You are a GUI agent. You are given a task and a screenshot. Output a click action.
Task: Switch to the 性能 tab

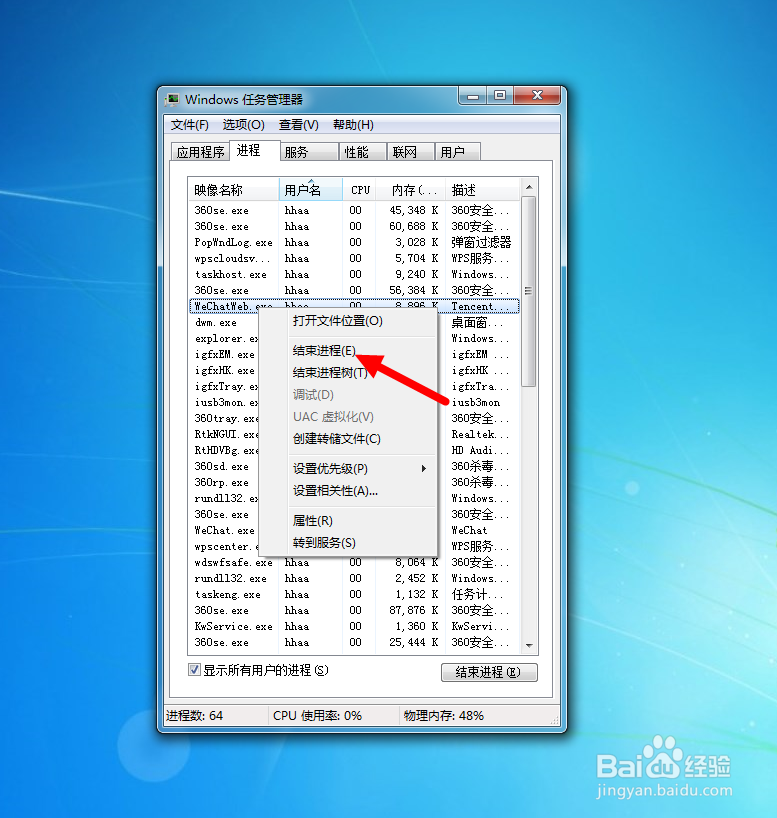click(363, 152)
